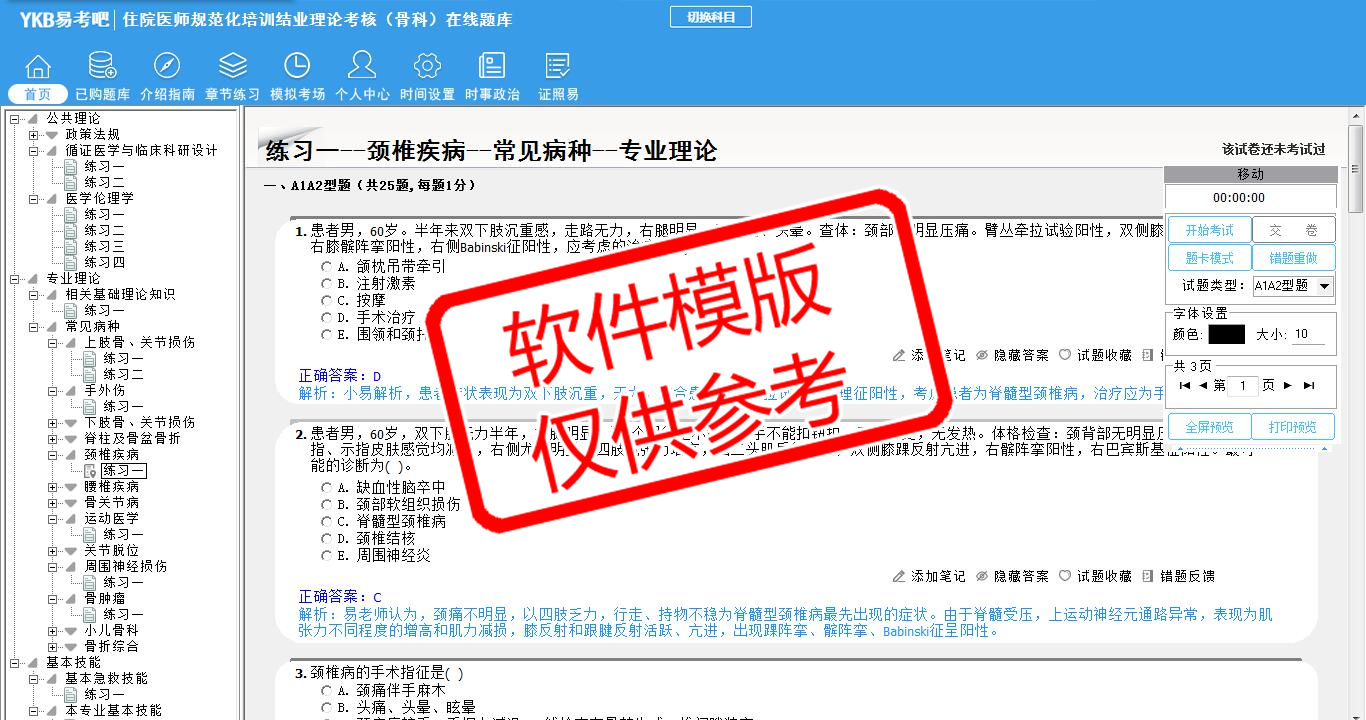This screenshot has height=720, width=1366.
Task: Select option A 颈枕吊带牵引 for question 1
Action: point(326,267)
